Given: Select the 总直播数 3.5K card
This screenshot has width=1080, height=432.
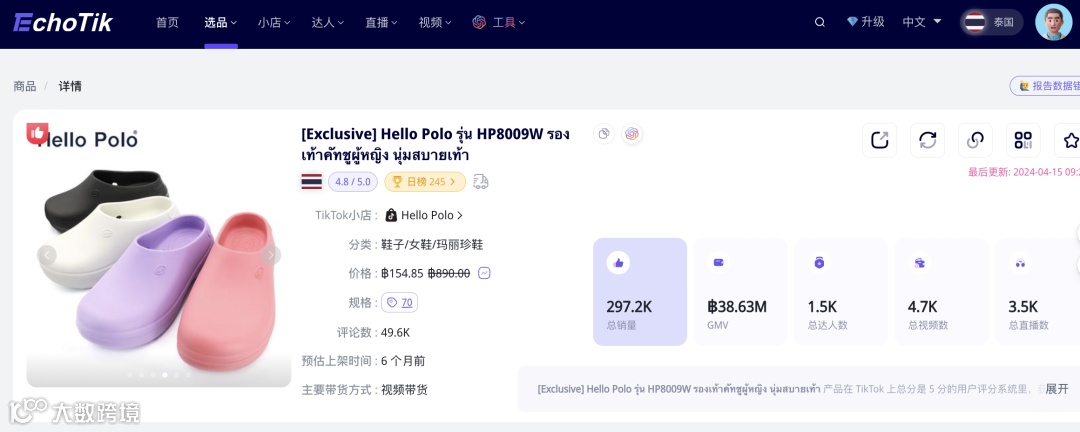Looking at the screenshot, I should (1037, 292).
